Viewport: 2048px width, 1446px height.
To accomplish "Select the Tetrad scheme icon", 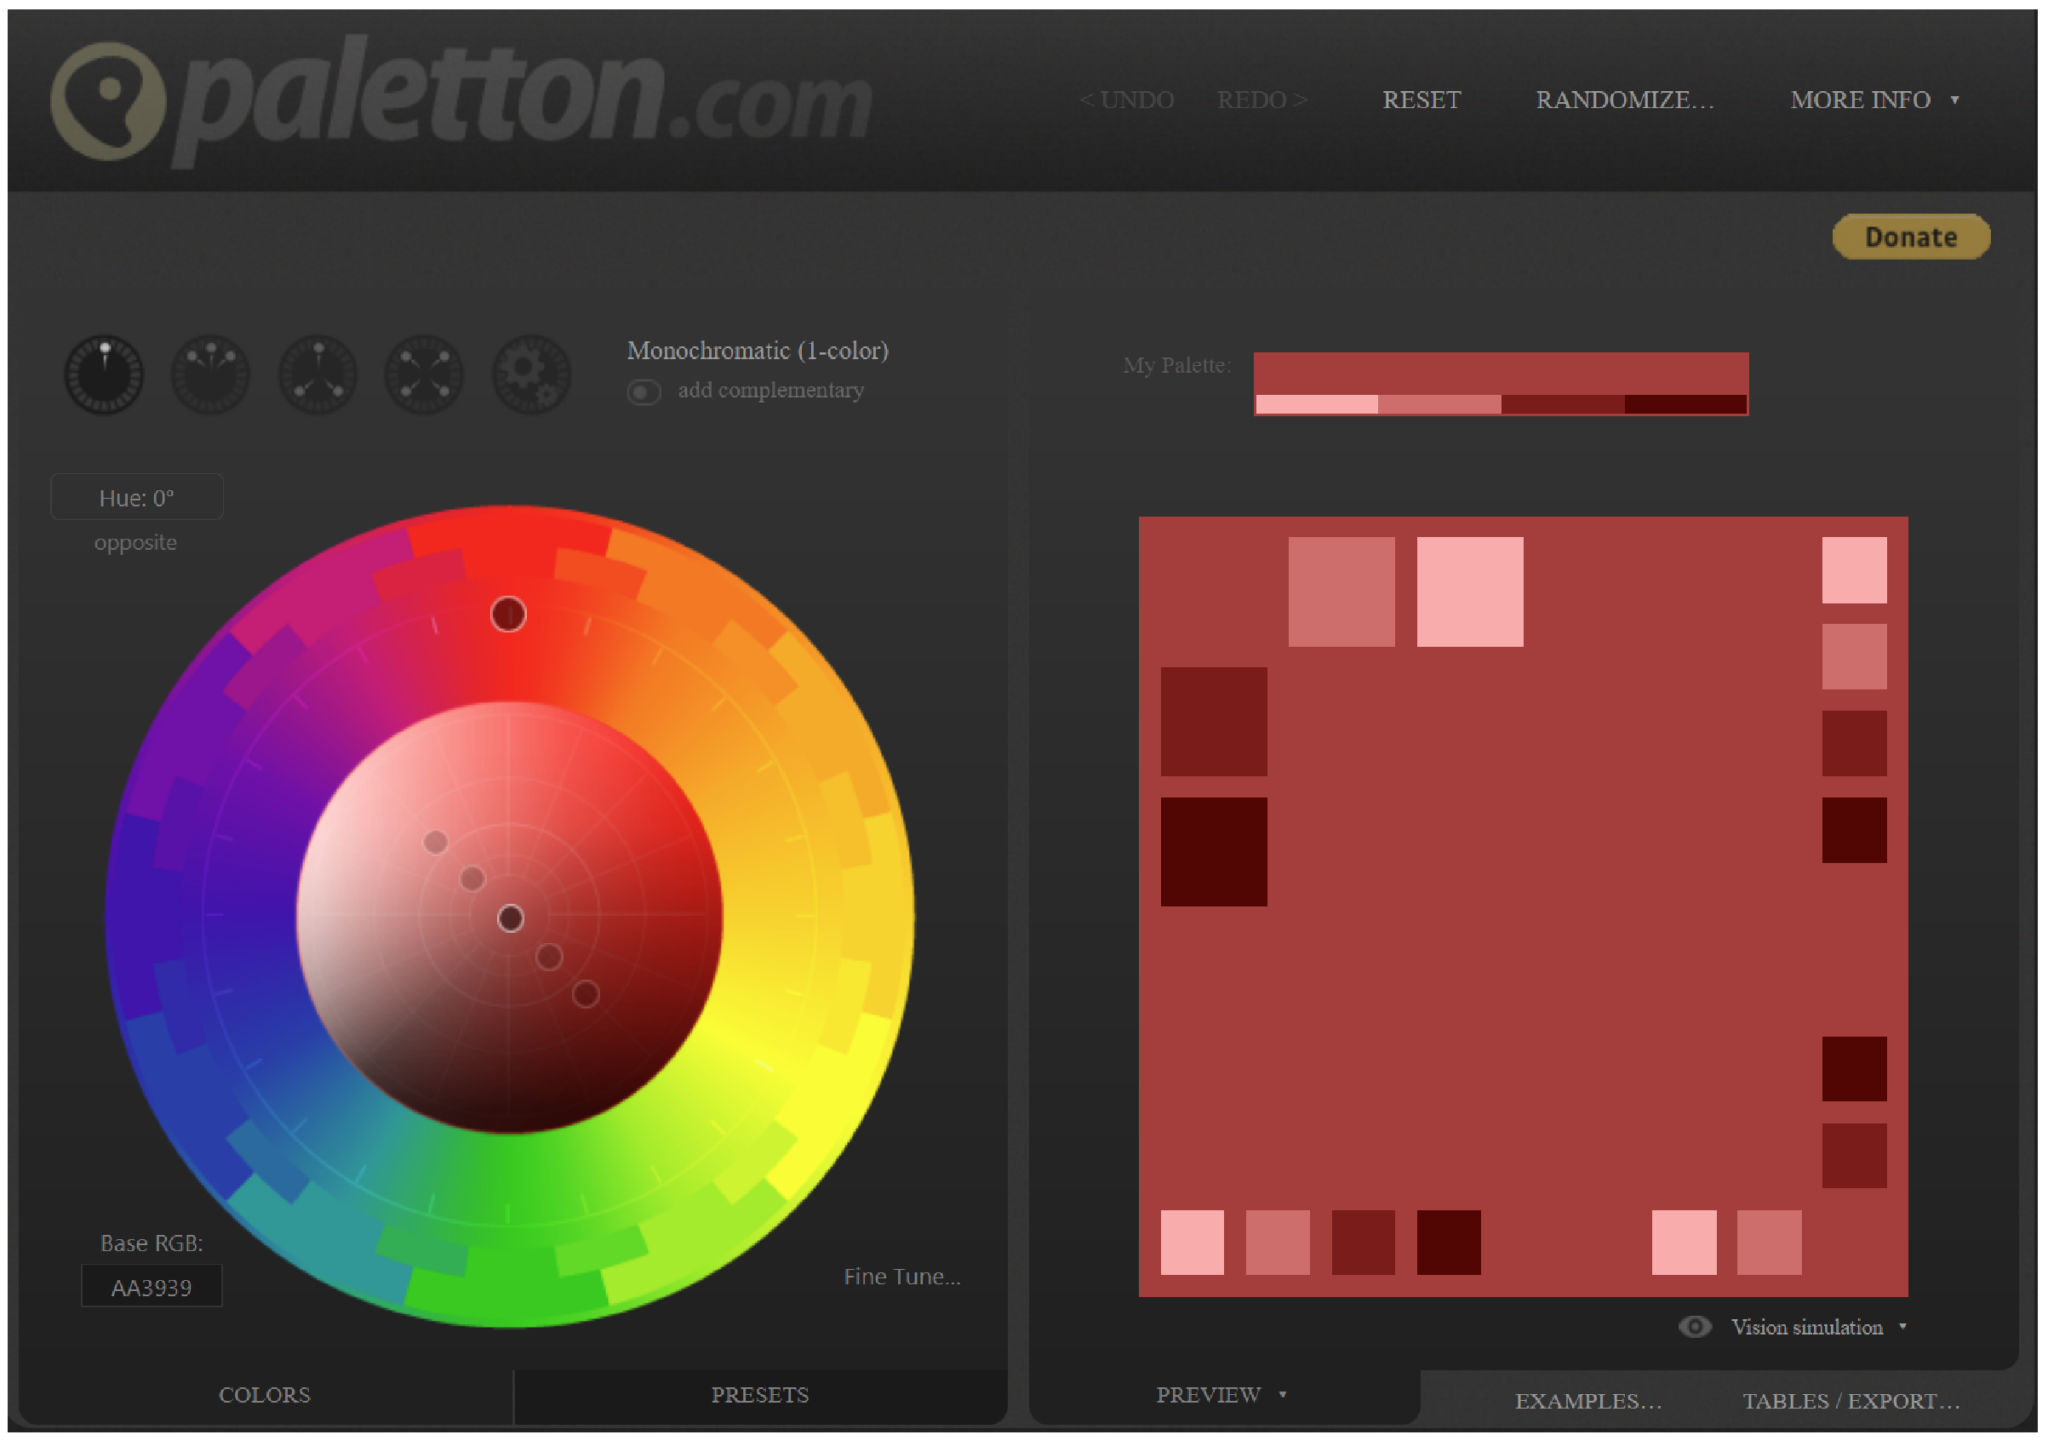I will pos(423,374).
